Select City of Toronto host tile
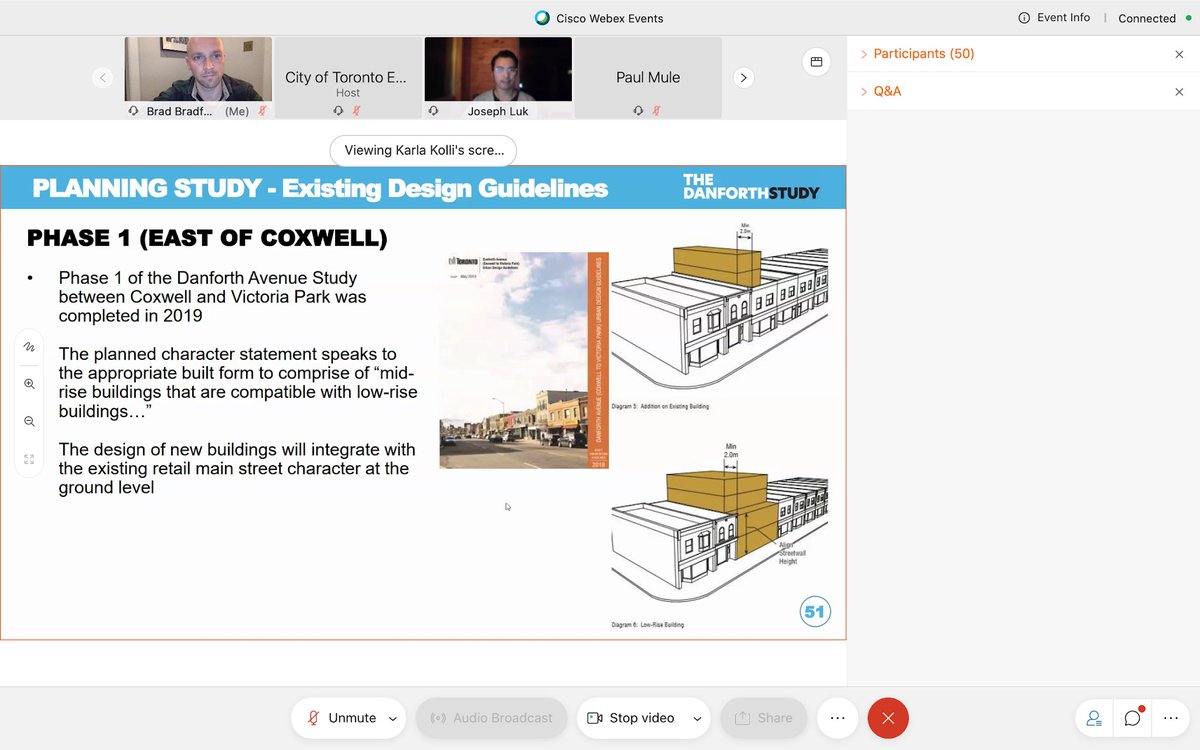The width and height of the screenshot is (1200, 750). coord(348,78)
